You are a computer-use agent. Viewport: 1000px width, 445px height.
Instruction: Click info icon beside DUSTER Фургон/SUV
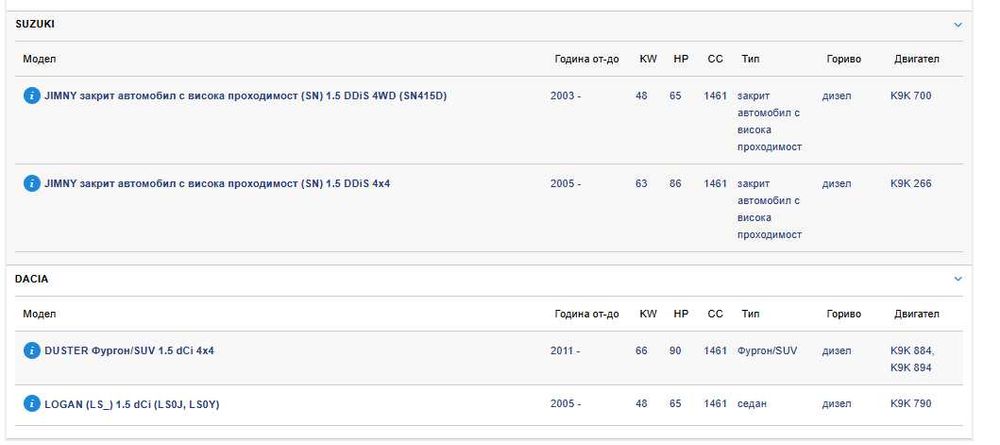point(32,351)
